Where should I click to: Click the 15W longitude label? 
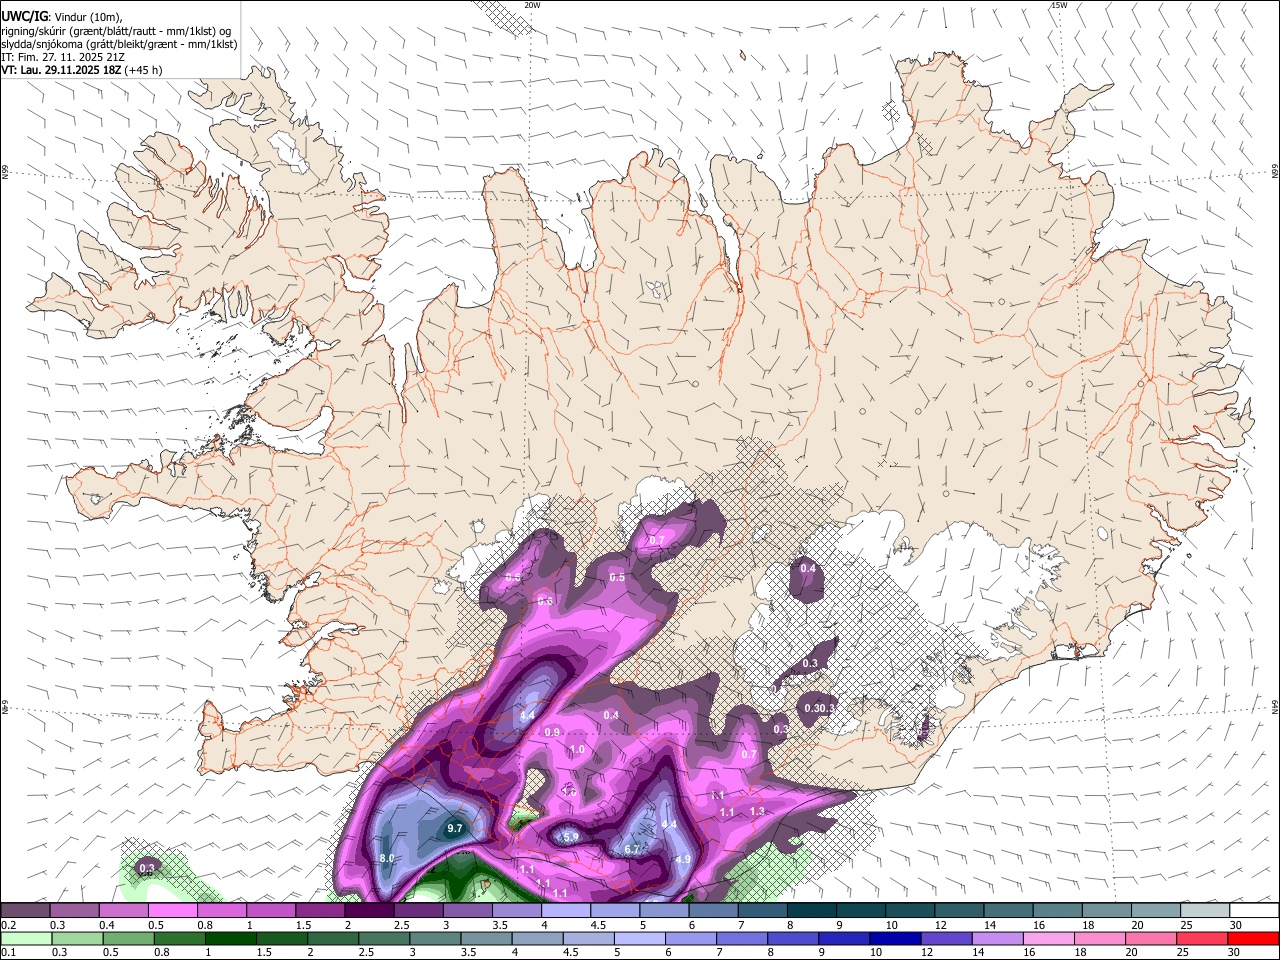point(1059,5)
